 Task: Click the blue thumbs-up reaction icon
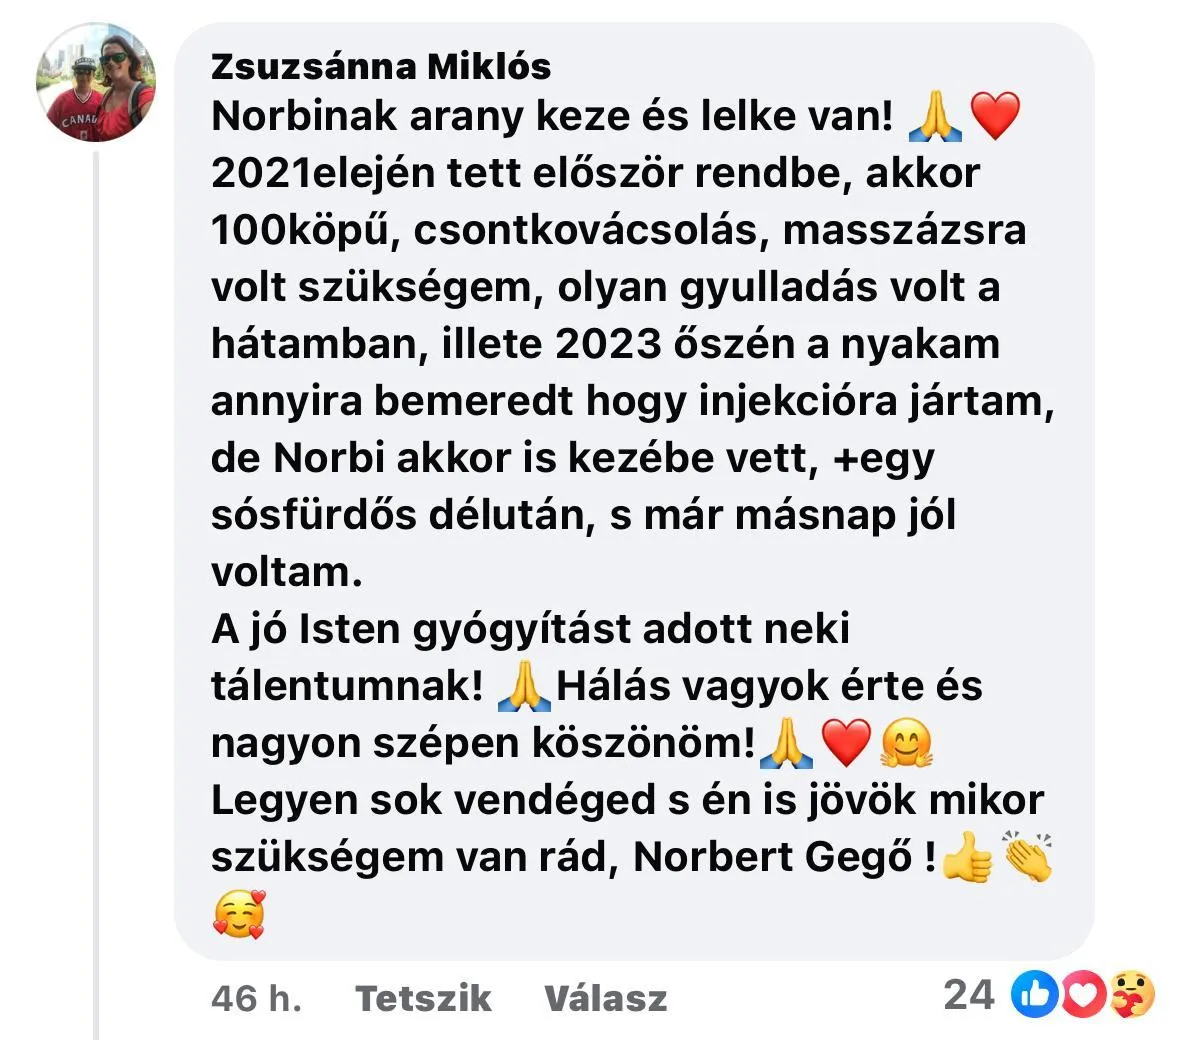pyautogui.click(x=1035, y=994)
